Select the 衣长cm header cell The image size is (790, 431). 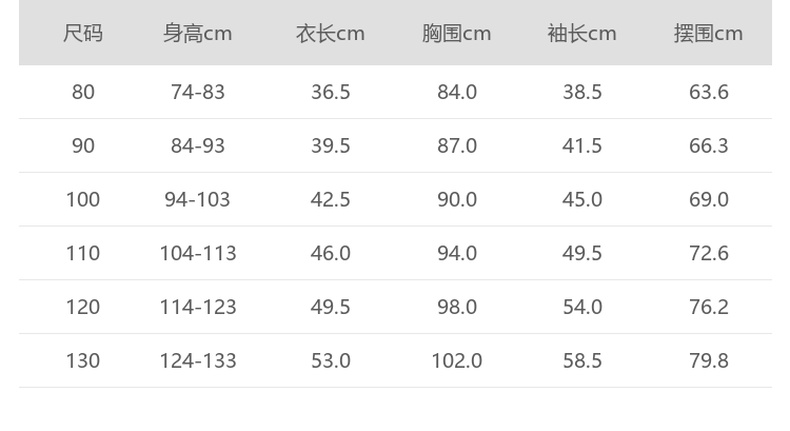pyautogui.click(x=330, y=34)
